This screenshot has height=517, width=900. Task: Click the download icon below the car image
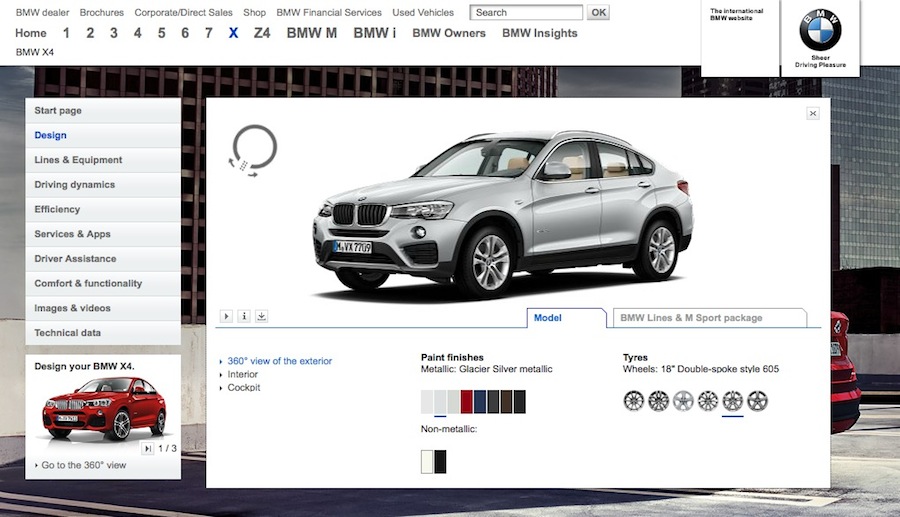tap(262, 316)
